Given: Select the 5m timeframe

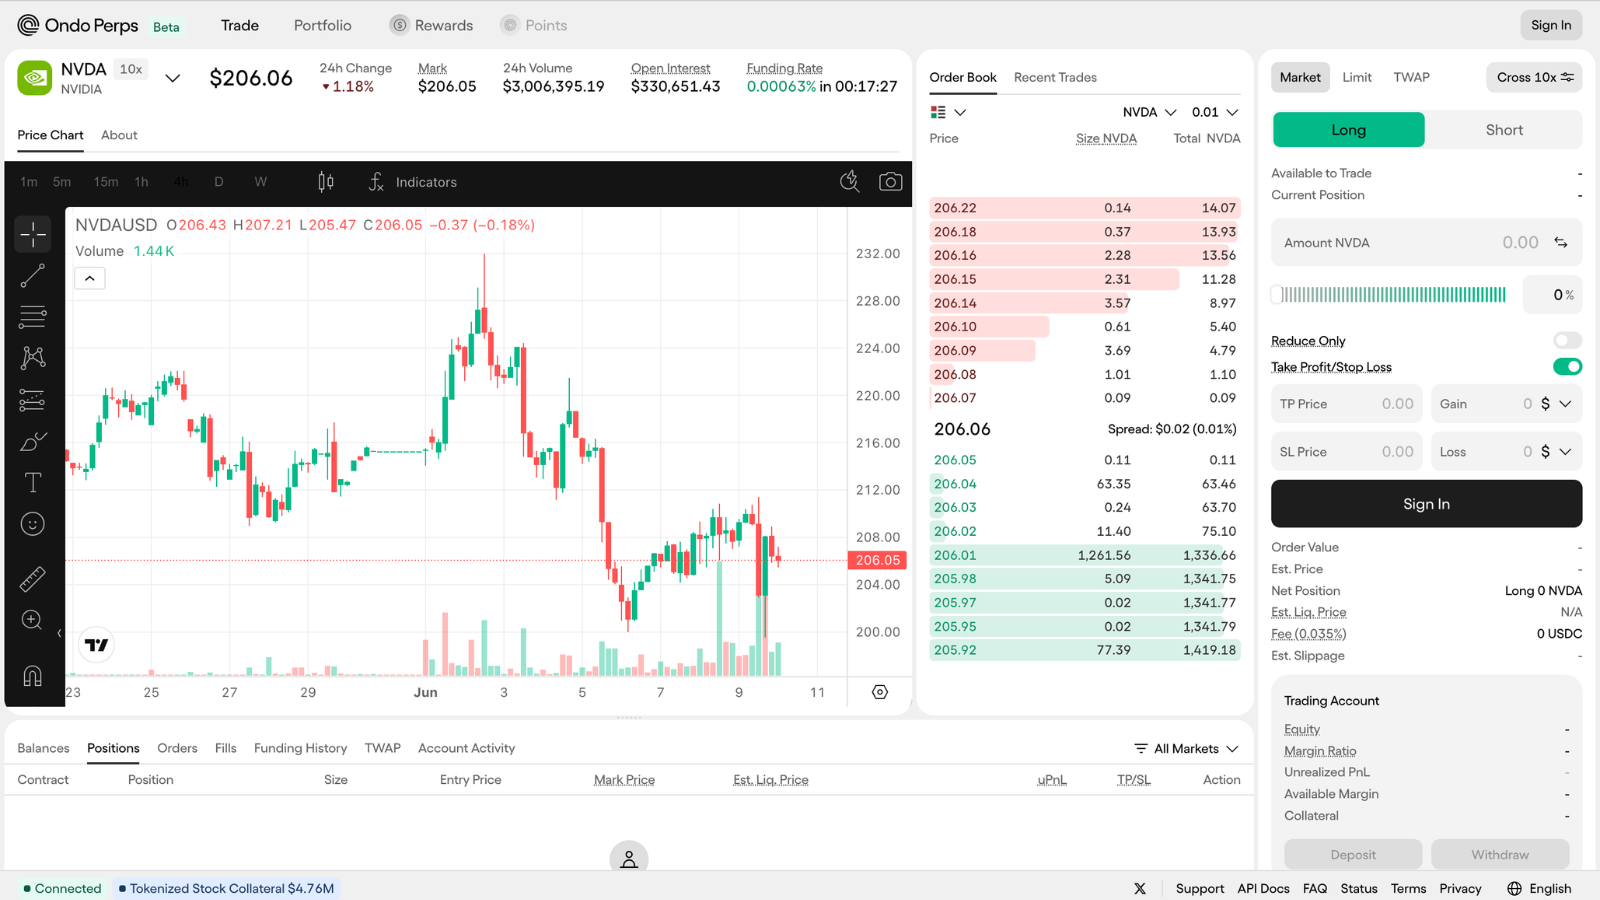Looking at the screenshot, I should pyautogui.click(x=62, y=182).
